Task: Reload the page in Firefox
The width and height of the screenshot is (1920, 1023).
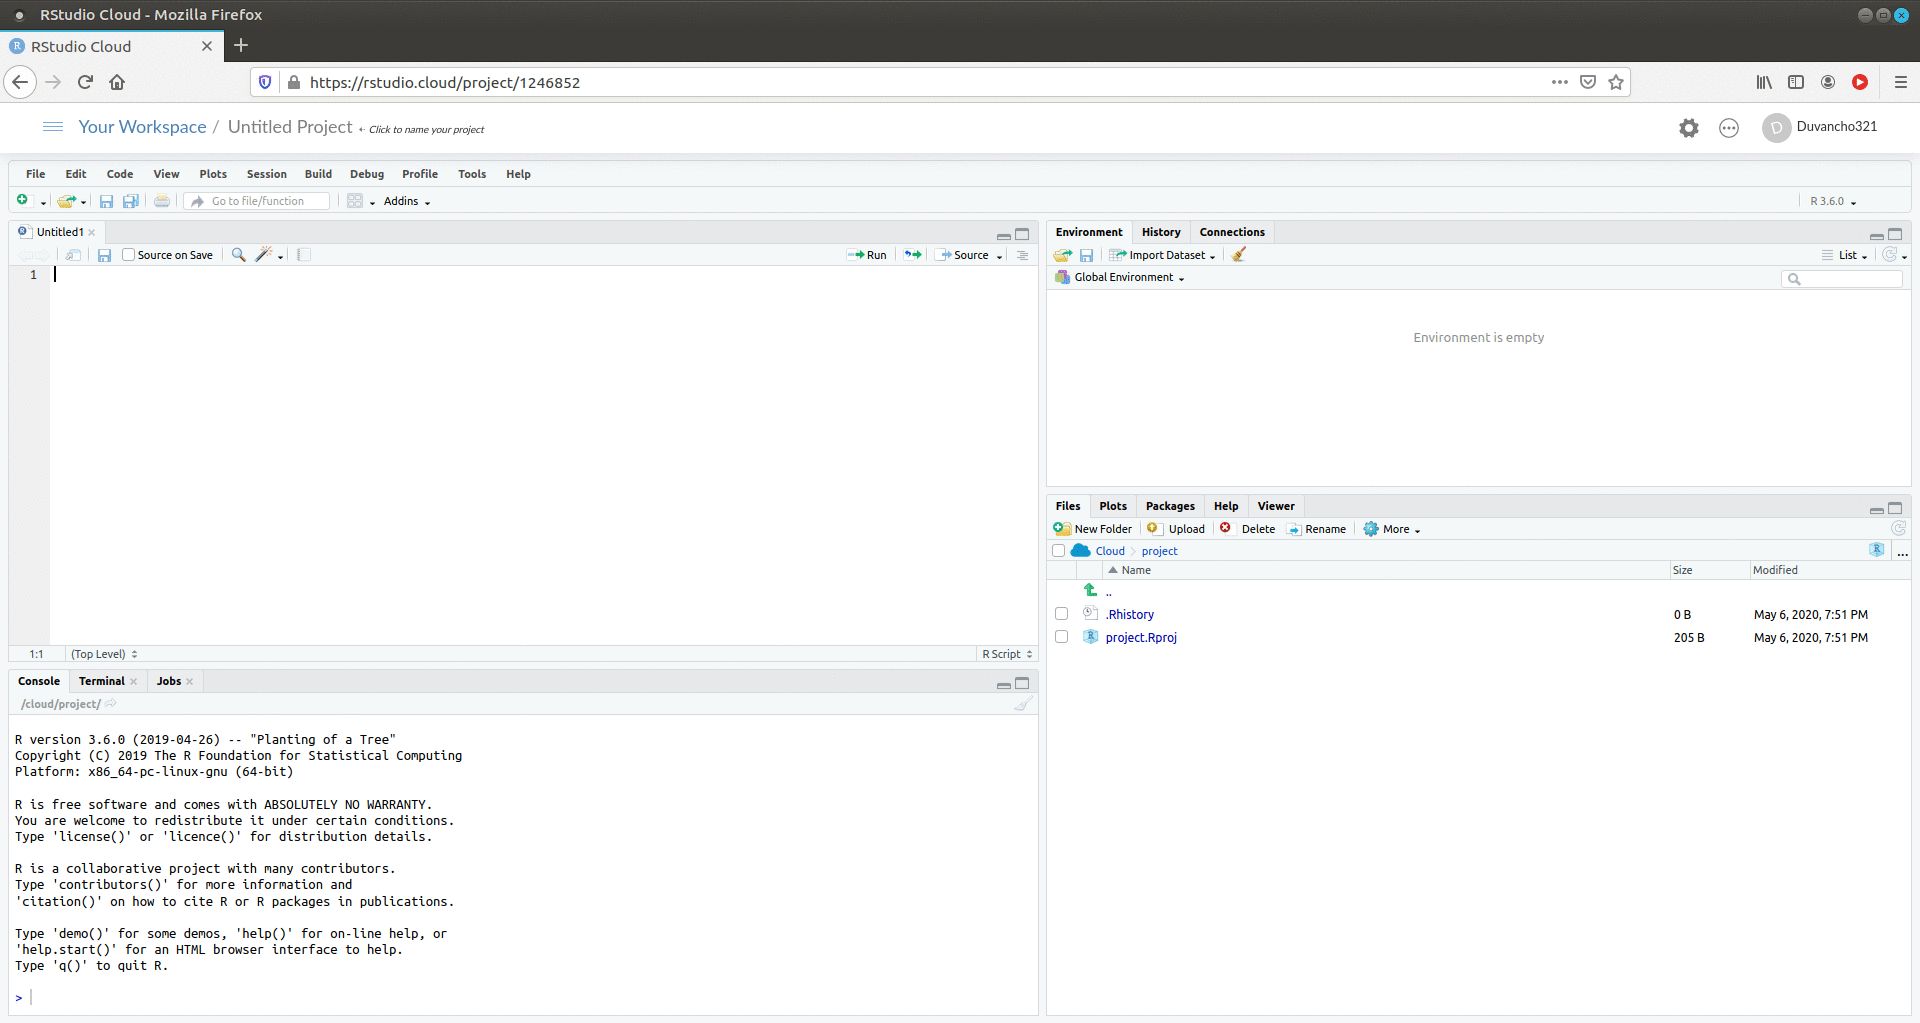Action: click(x=85, y=82)
